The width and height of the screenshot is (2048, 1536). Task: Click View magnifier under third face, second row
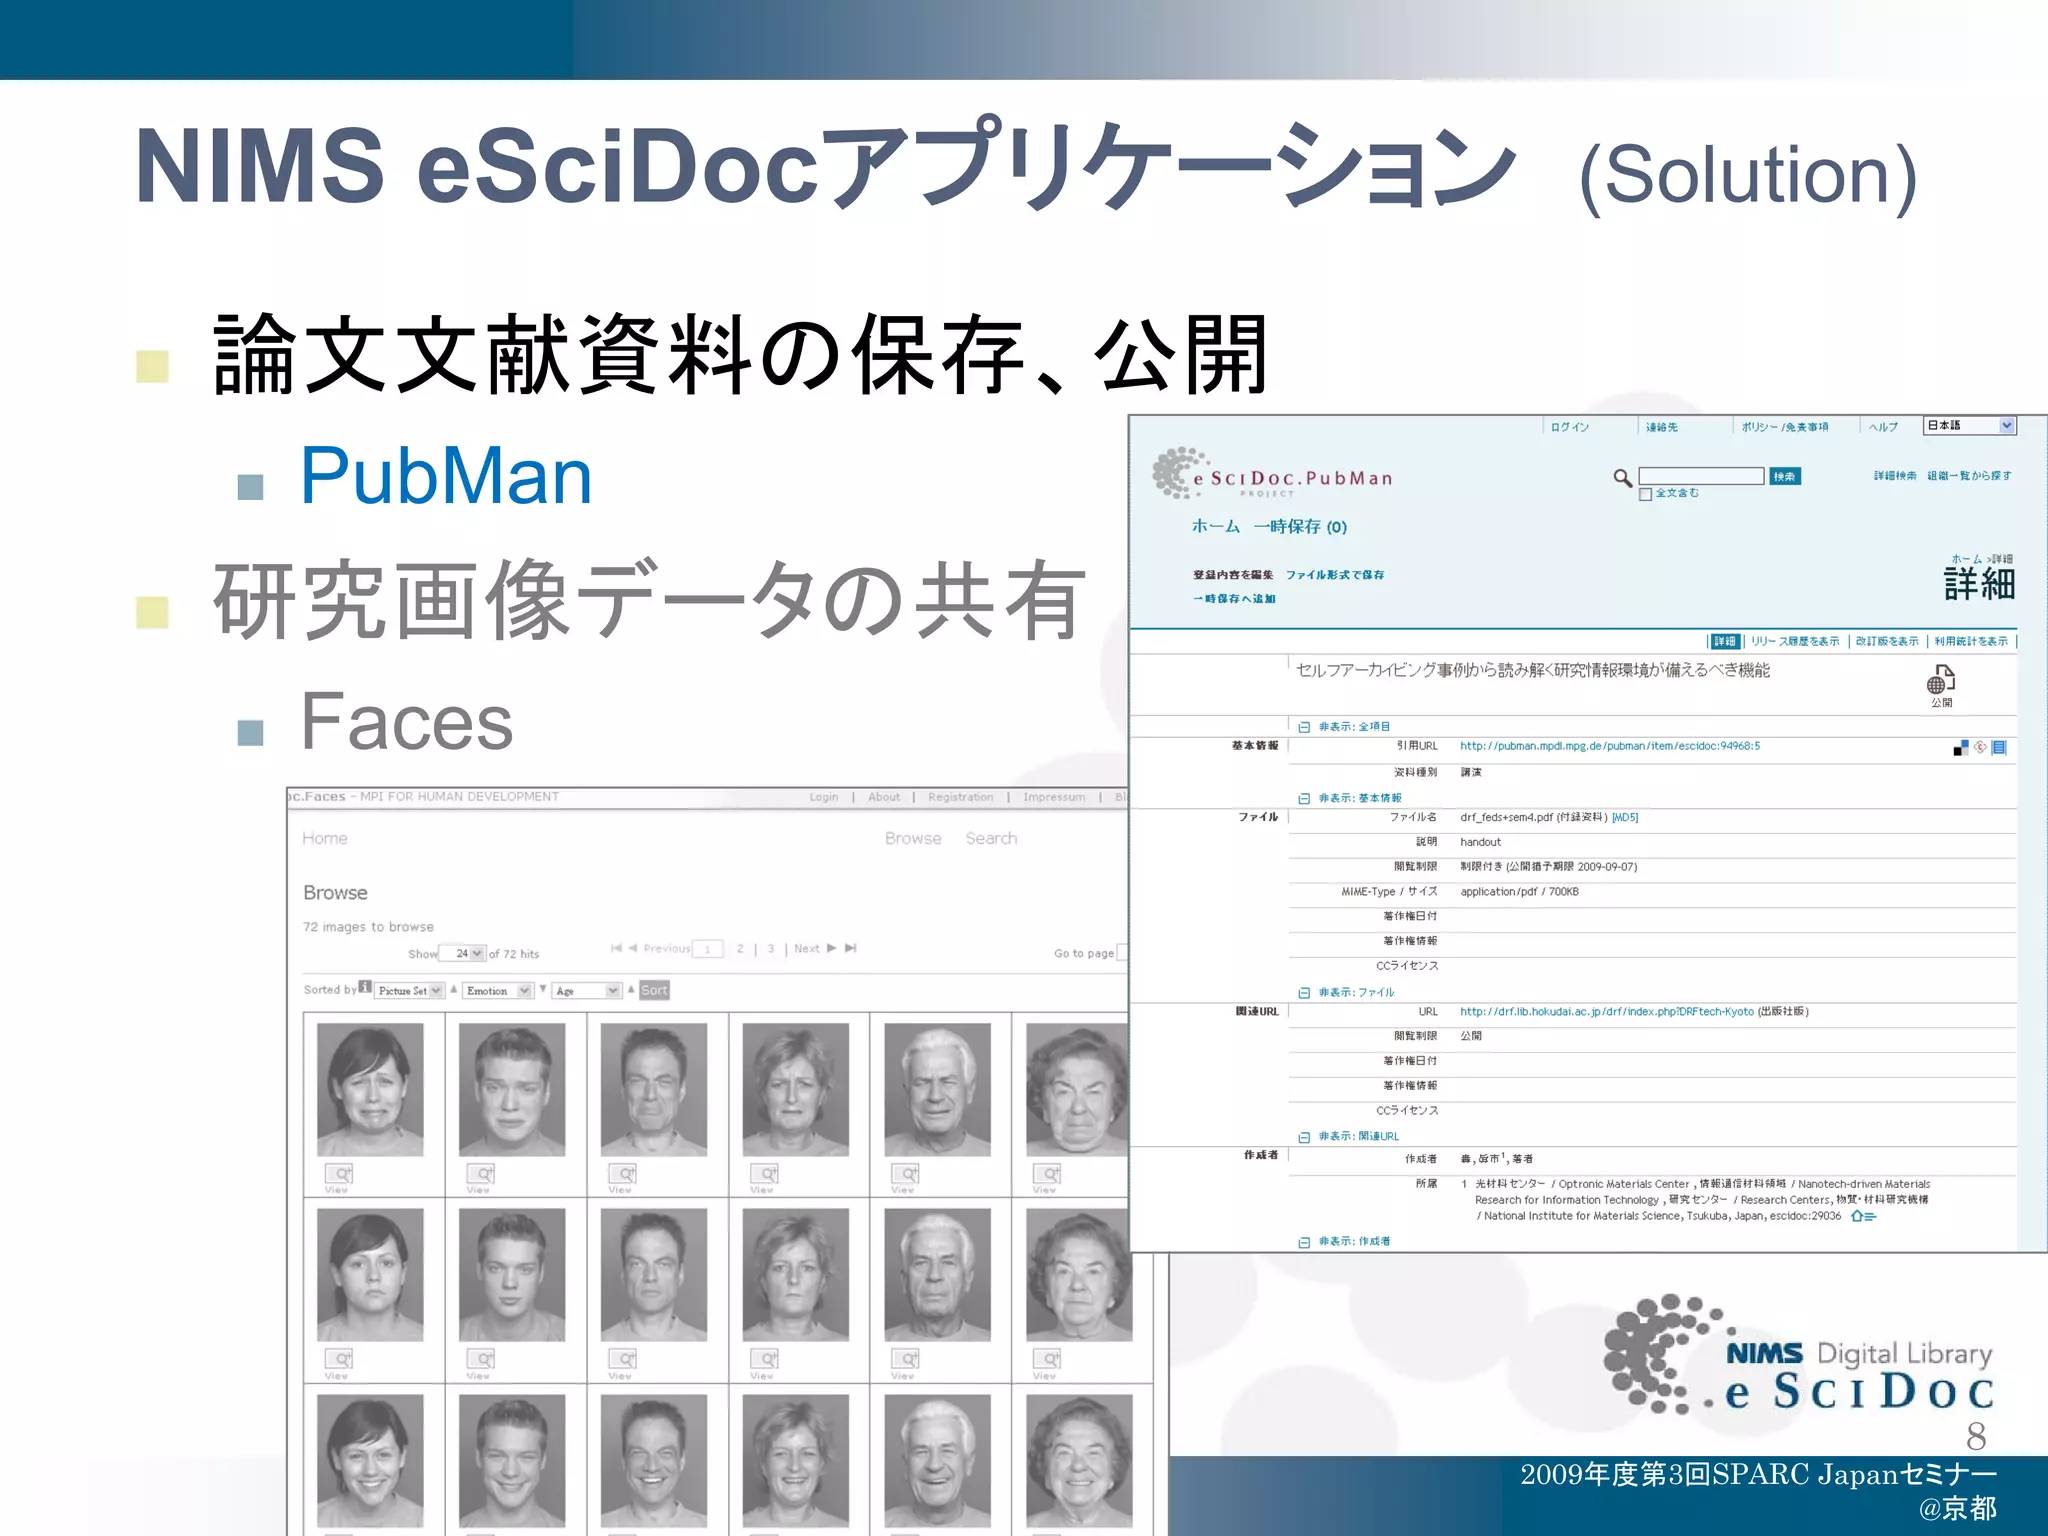[x=624, y=1359]
